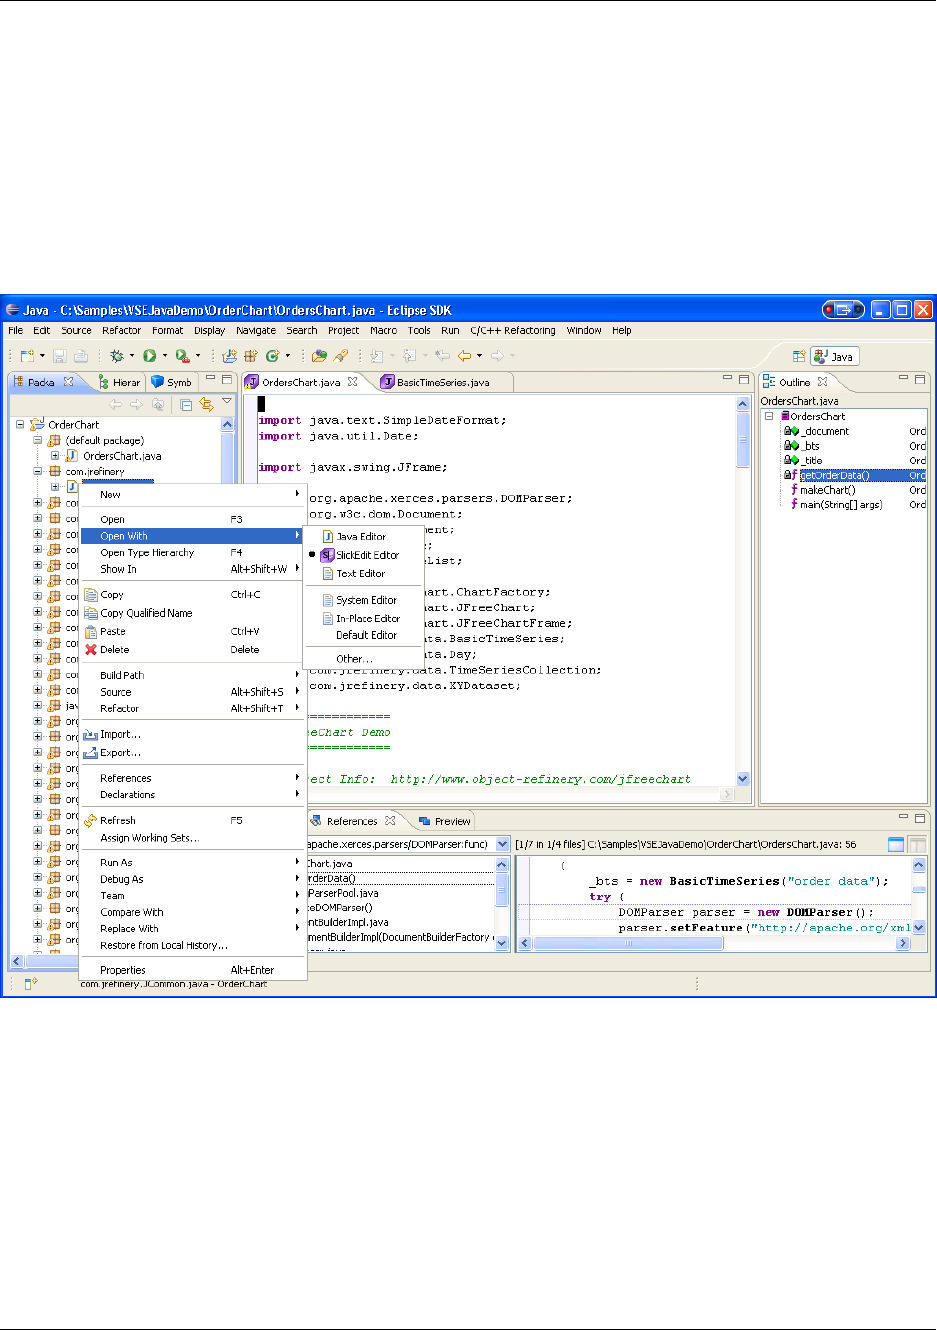Click Restore from Local History entry
This screenshot has width=937, height=1330.
coord(191,945)
